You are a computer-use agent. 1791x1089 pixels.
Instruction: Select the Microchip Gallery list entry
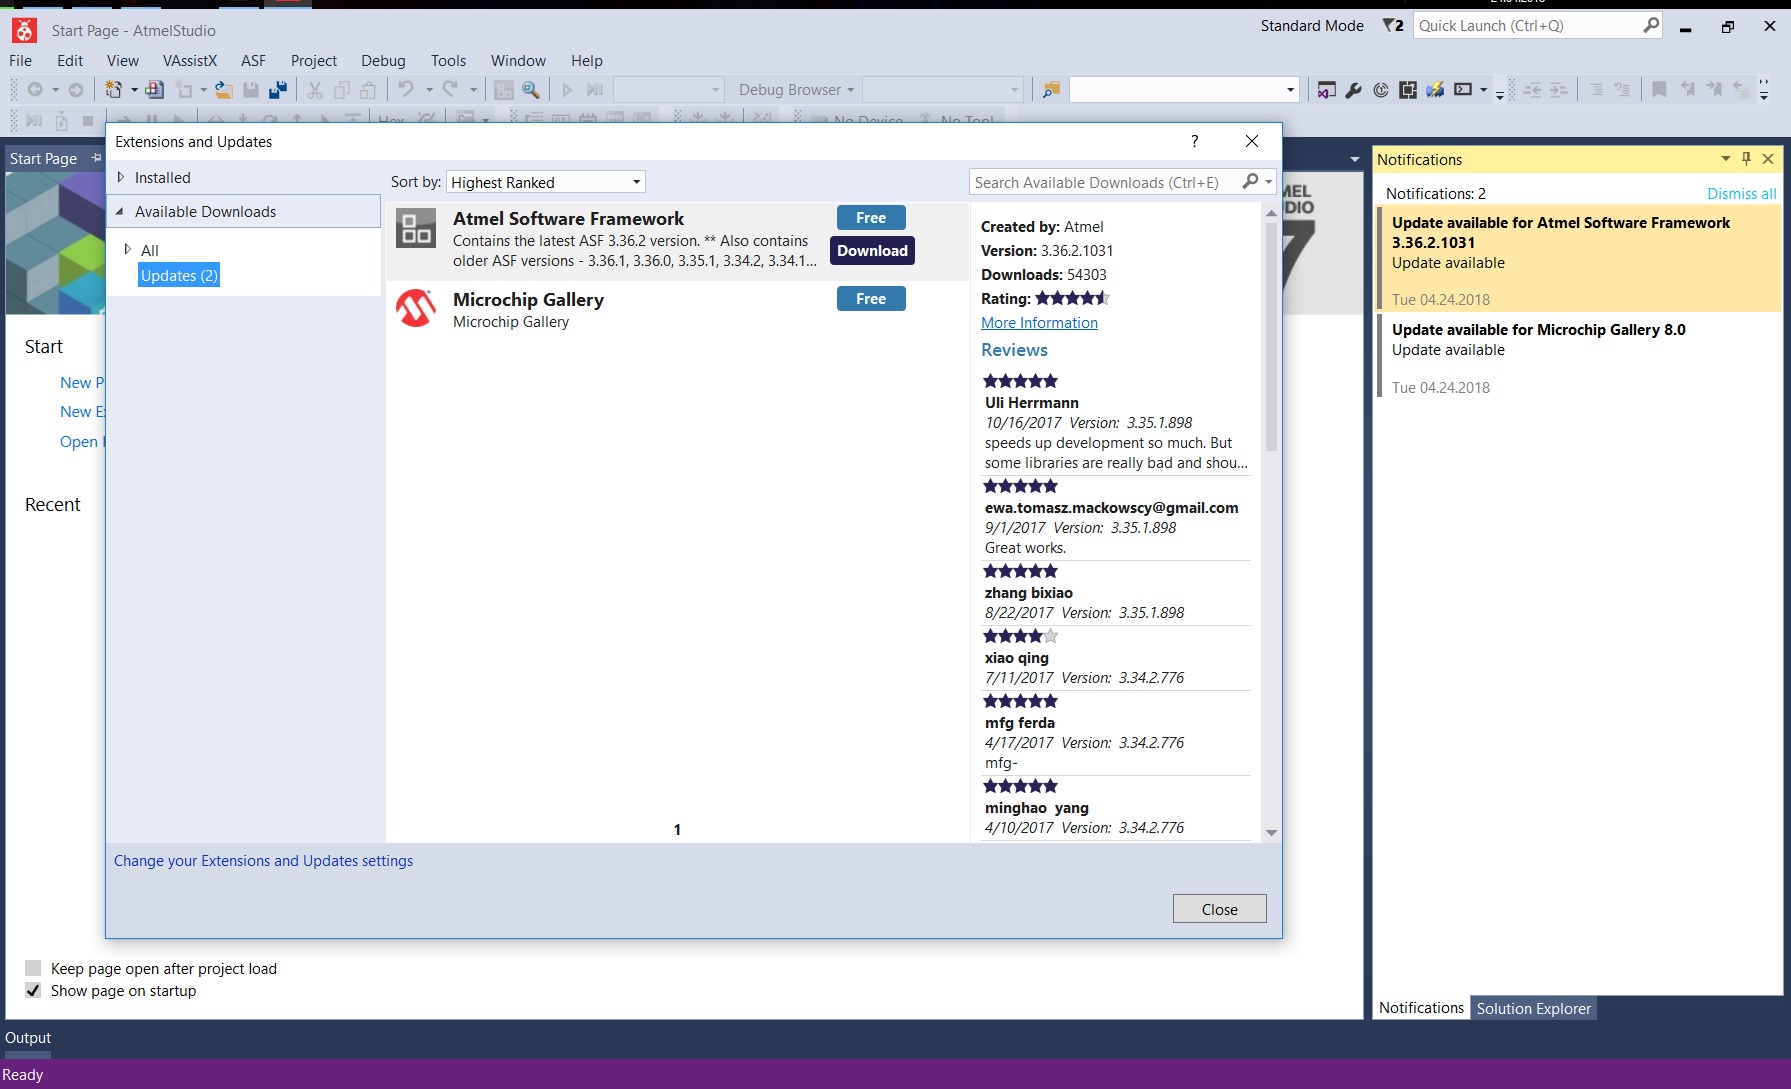tap(677, 309)
